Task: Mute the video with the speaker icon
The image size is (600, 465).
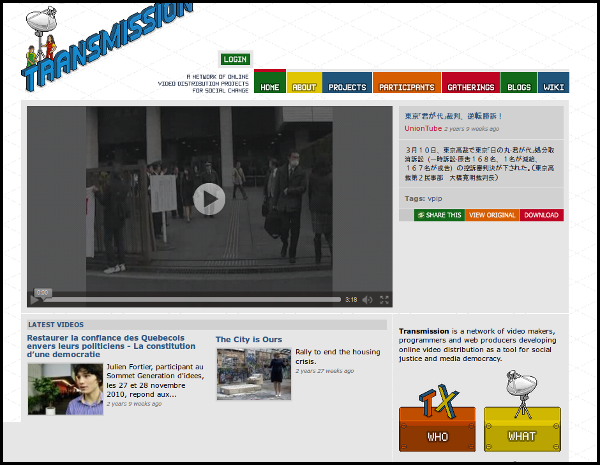Action: click(367, 299)
